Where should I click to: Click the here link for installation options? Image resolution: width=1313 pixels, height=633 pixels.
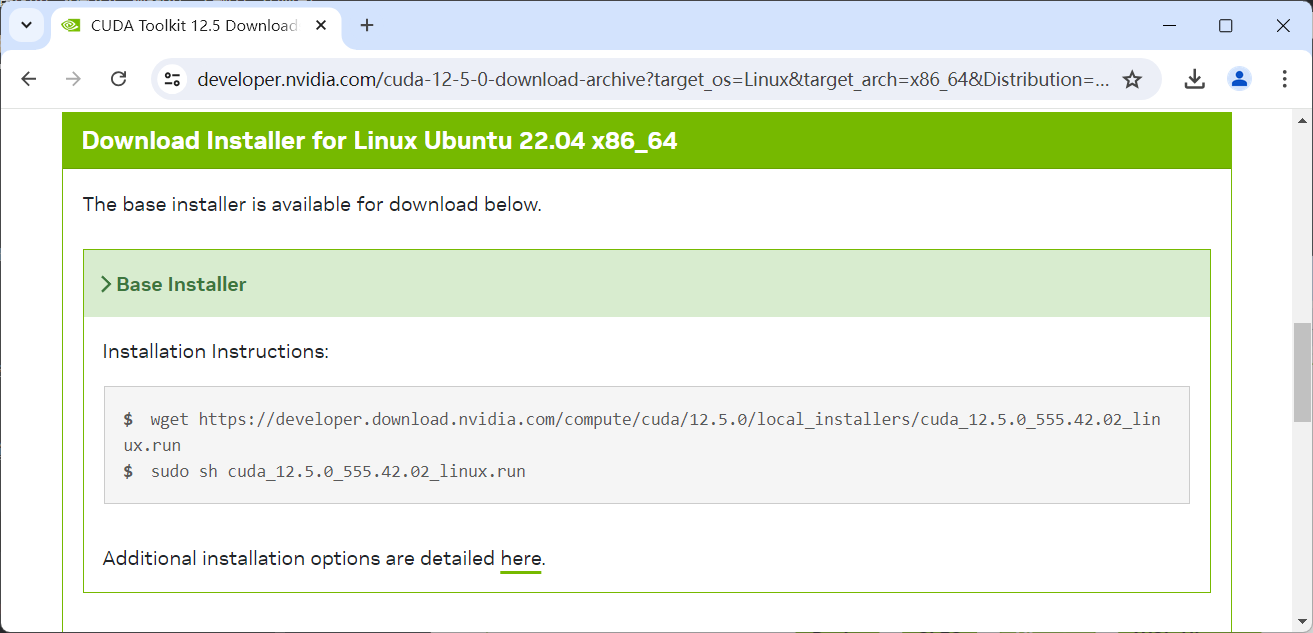tap(520, 558)
